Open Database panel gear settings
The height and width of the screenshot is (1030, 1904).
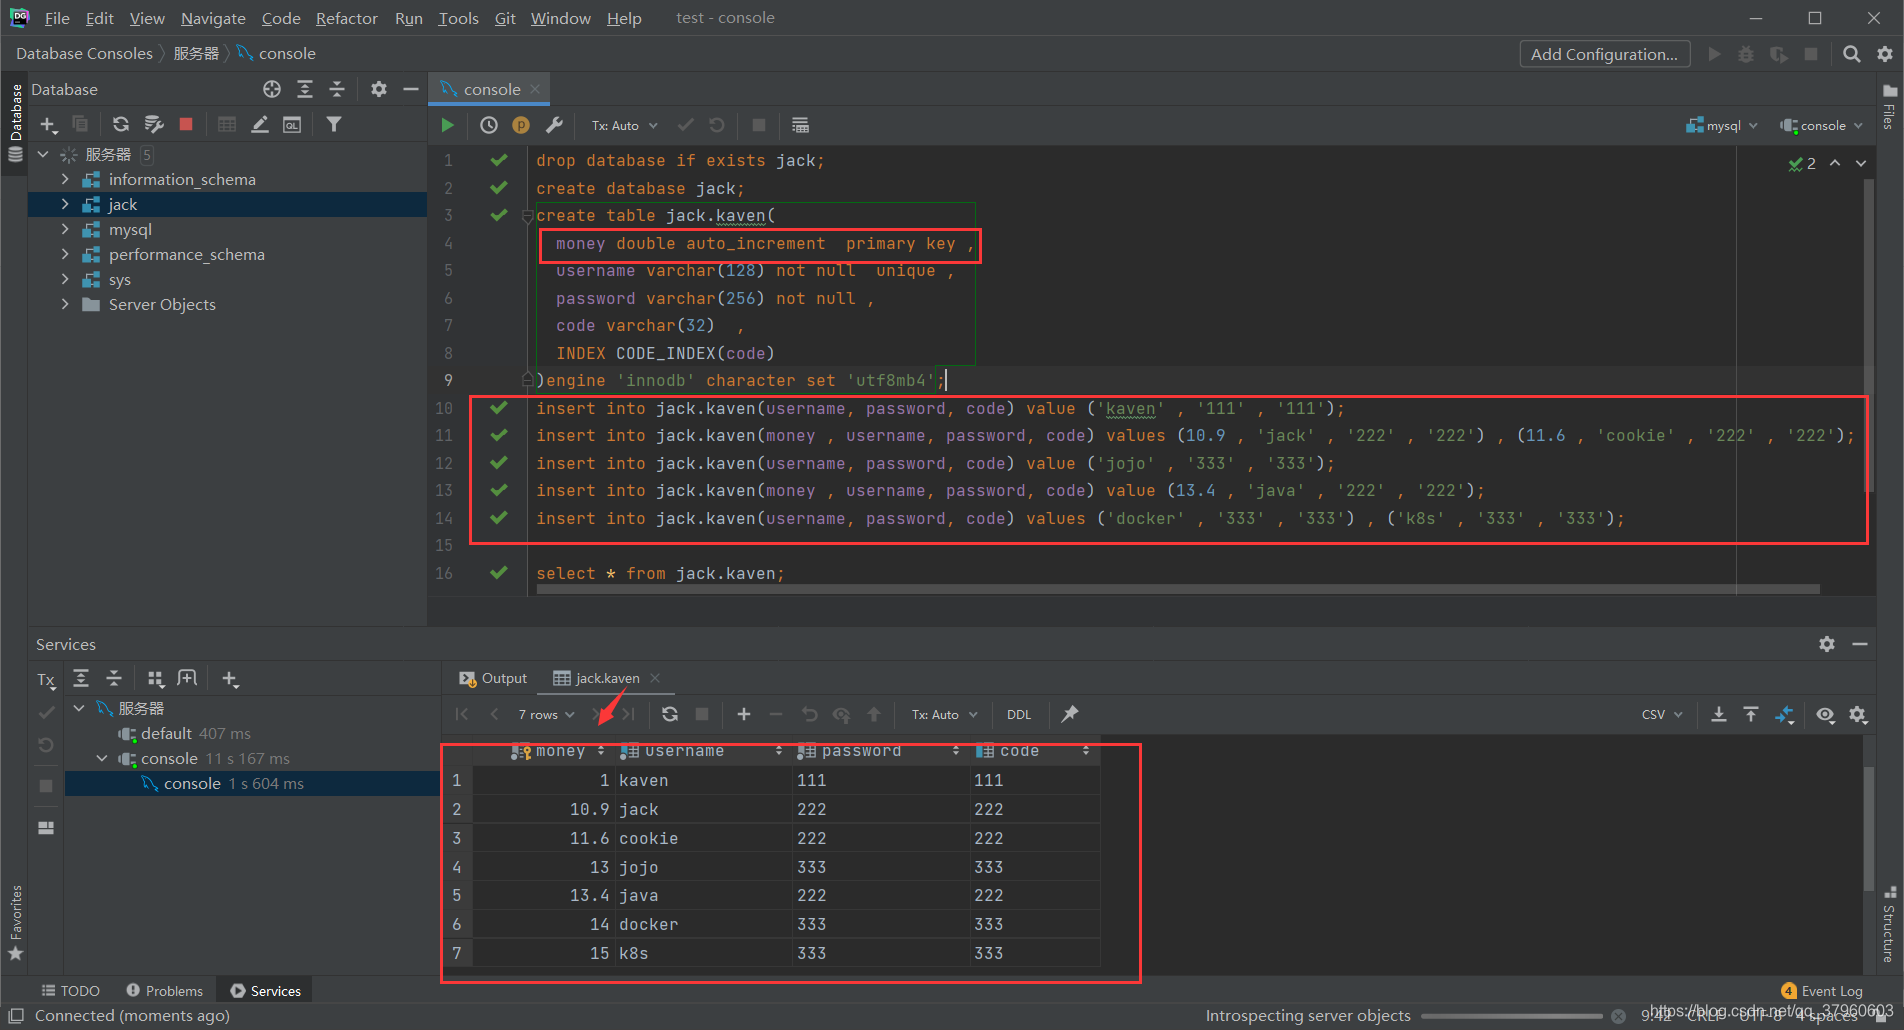click(379, 89)
